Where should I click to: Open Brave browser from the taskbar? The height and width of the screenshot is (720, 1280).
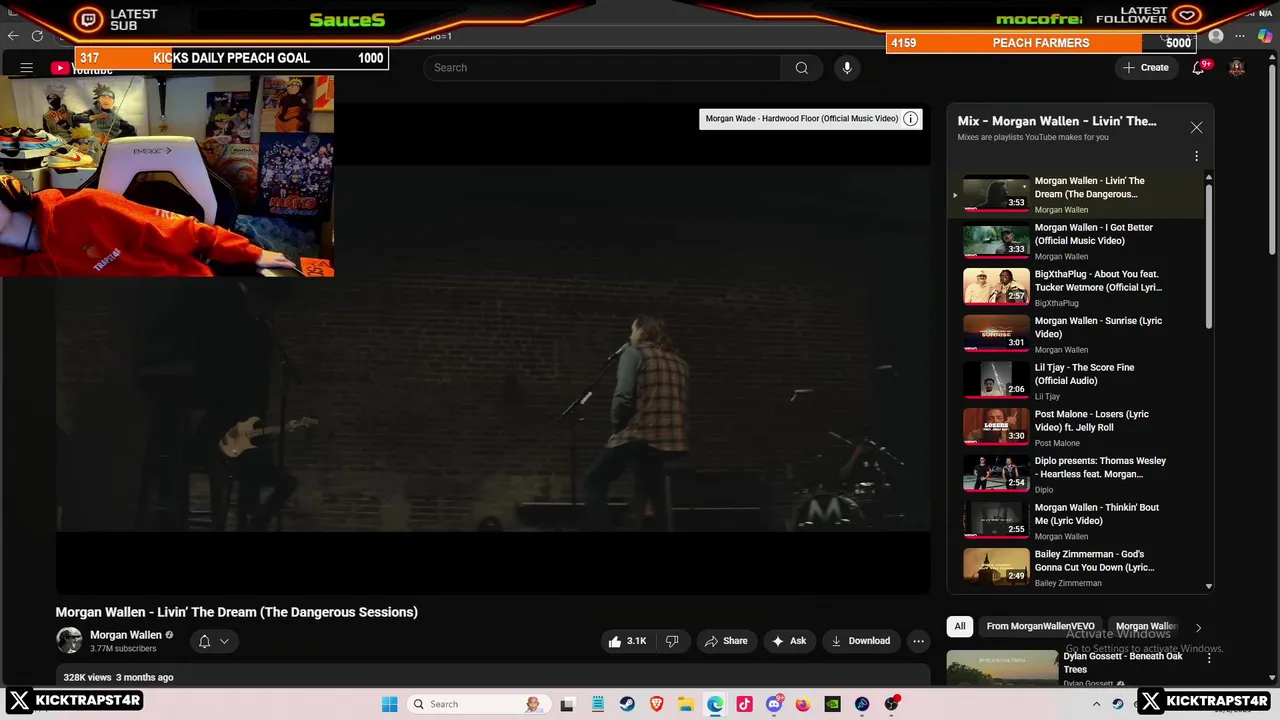657,704
